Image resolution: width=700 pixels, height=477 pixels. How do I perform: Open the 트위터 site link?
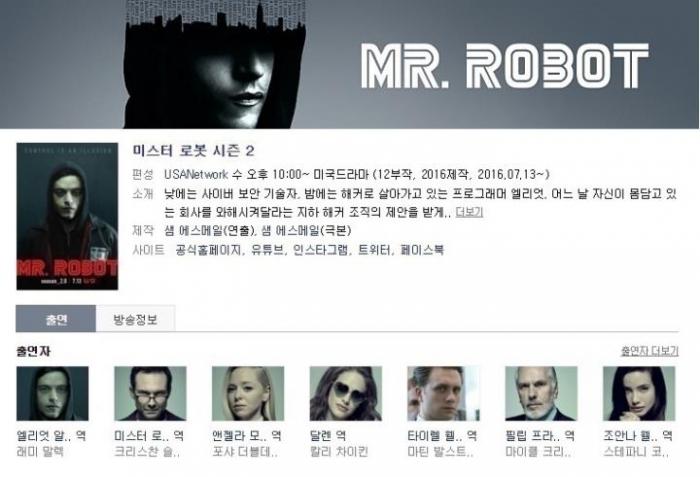[x=375, y=250]
